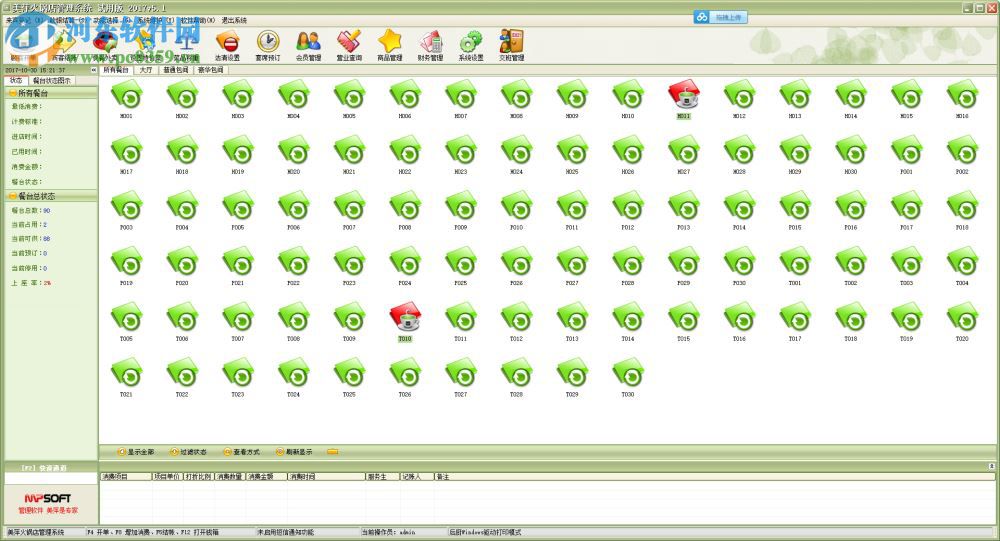Screen dimensions: 1000x541
Task: Click 备注 column header
Action: [x=714, y=477]
